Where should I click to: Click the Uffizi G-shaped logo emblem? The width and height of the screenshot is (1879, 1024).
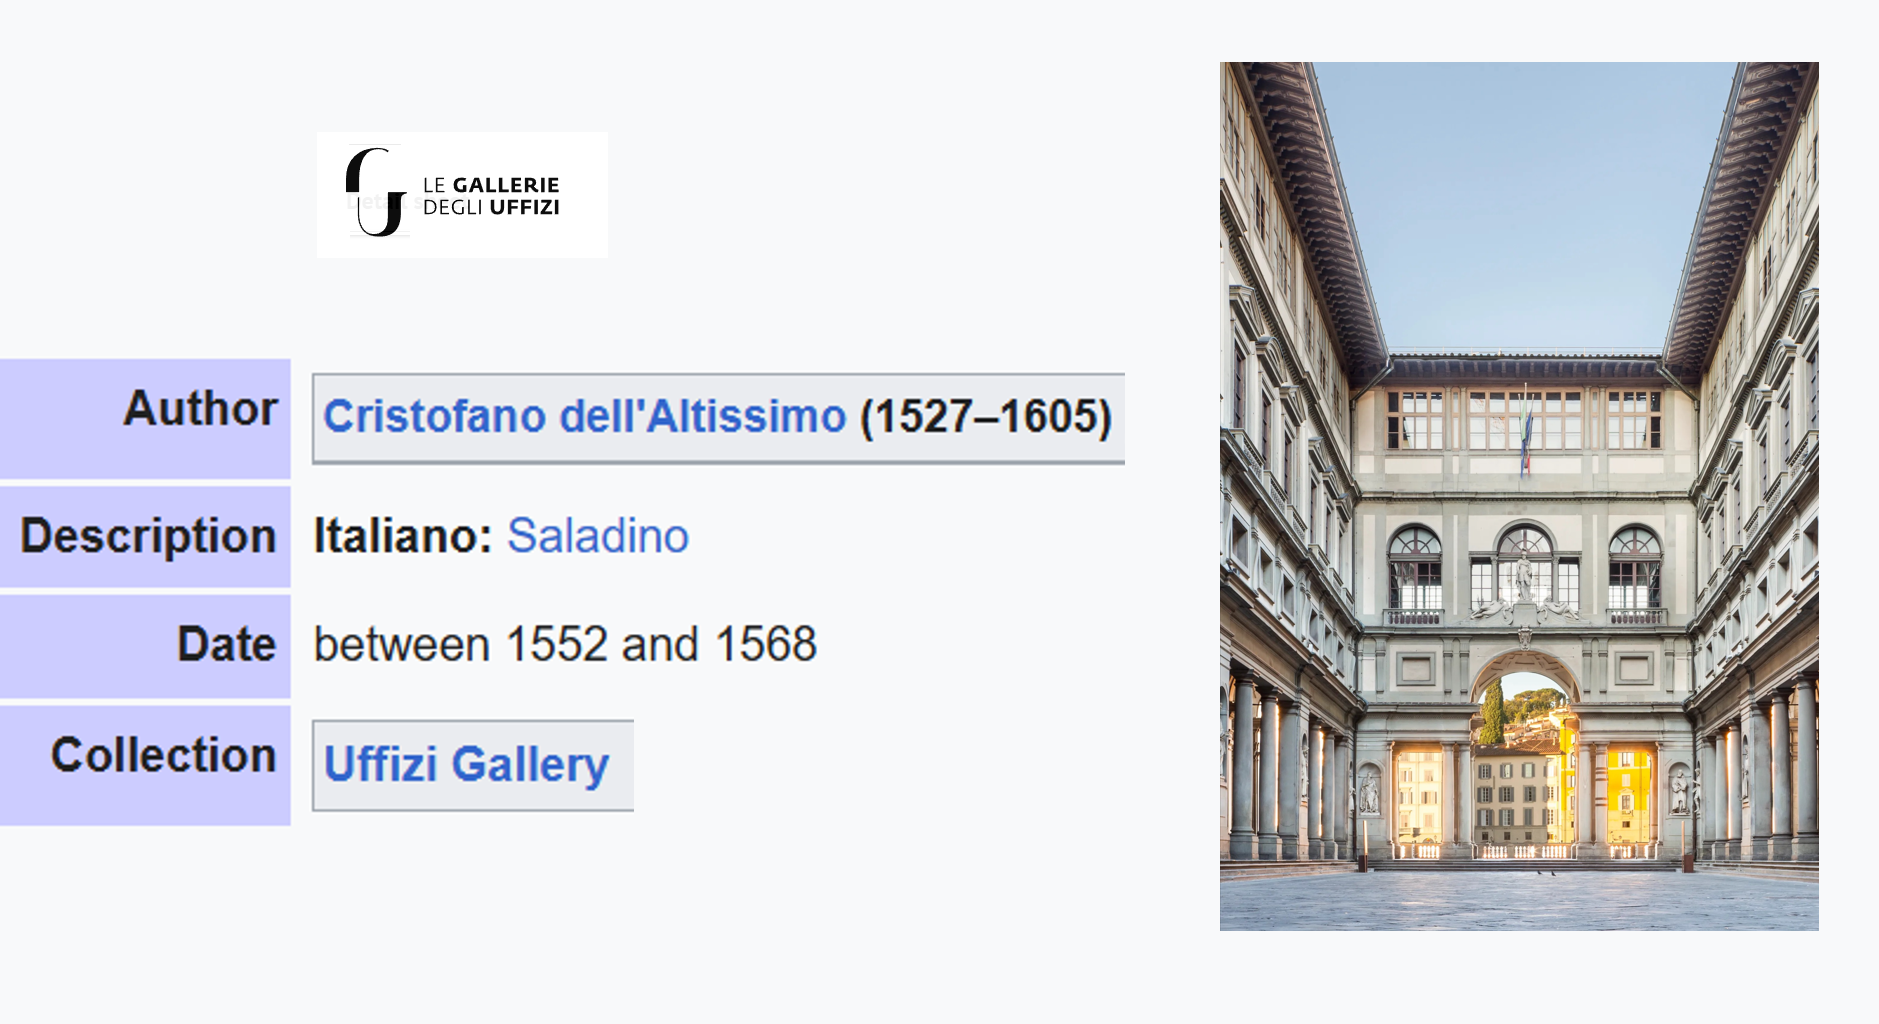tap(376, 193)
